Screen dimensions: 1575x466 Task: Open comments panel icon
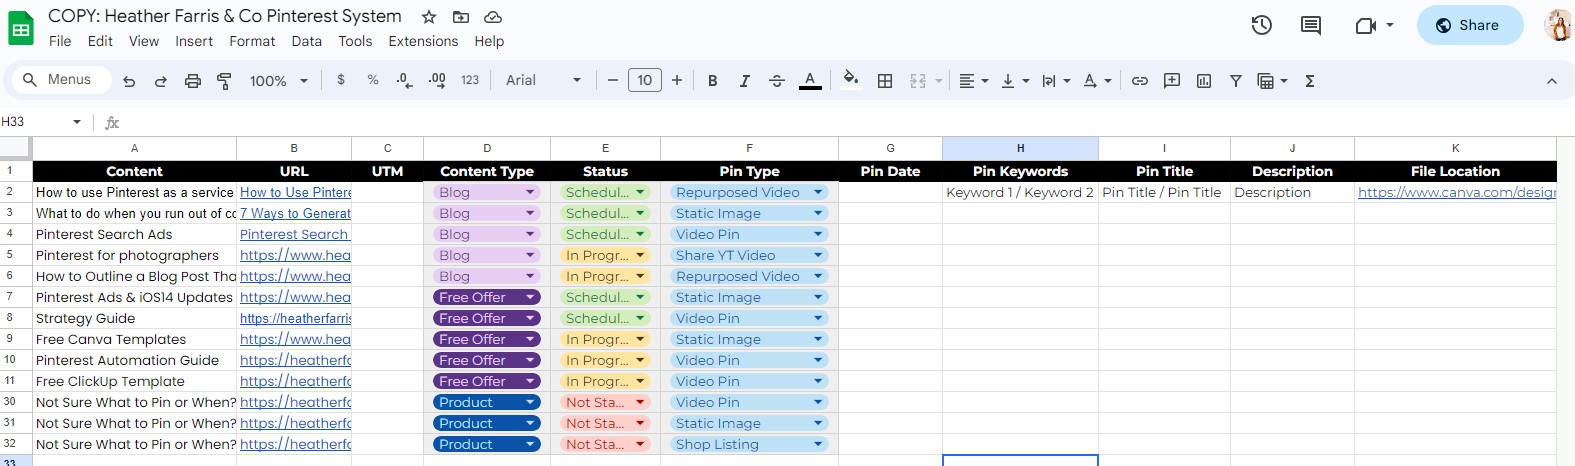1311,25
